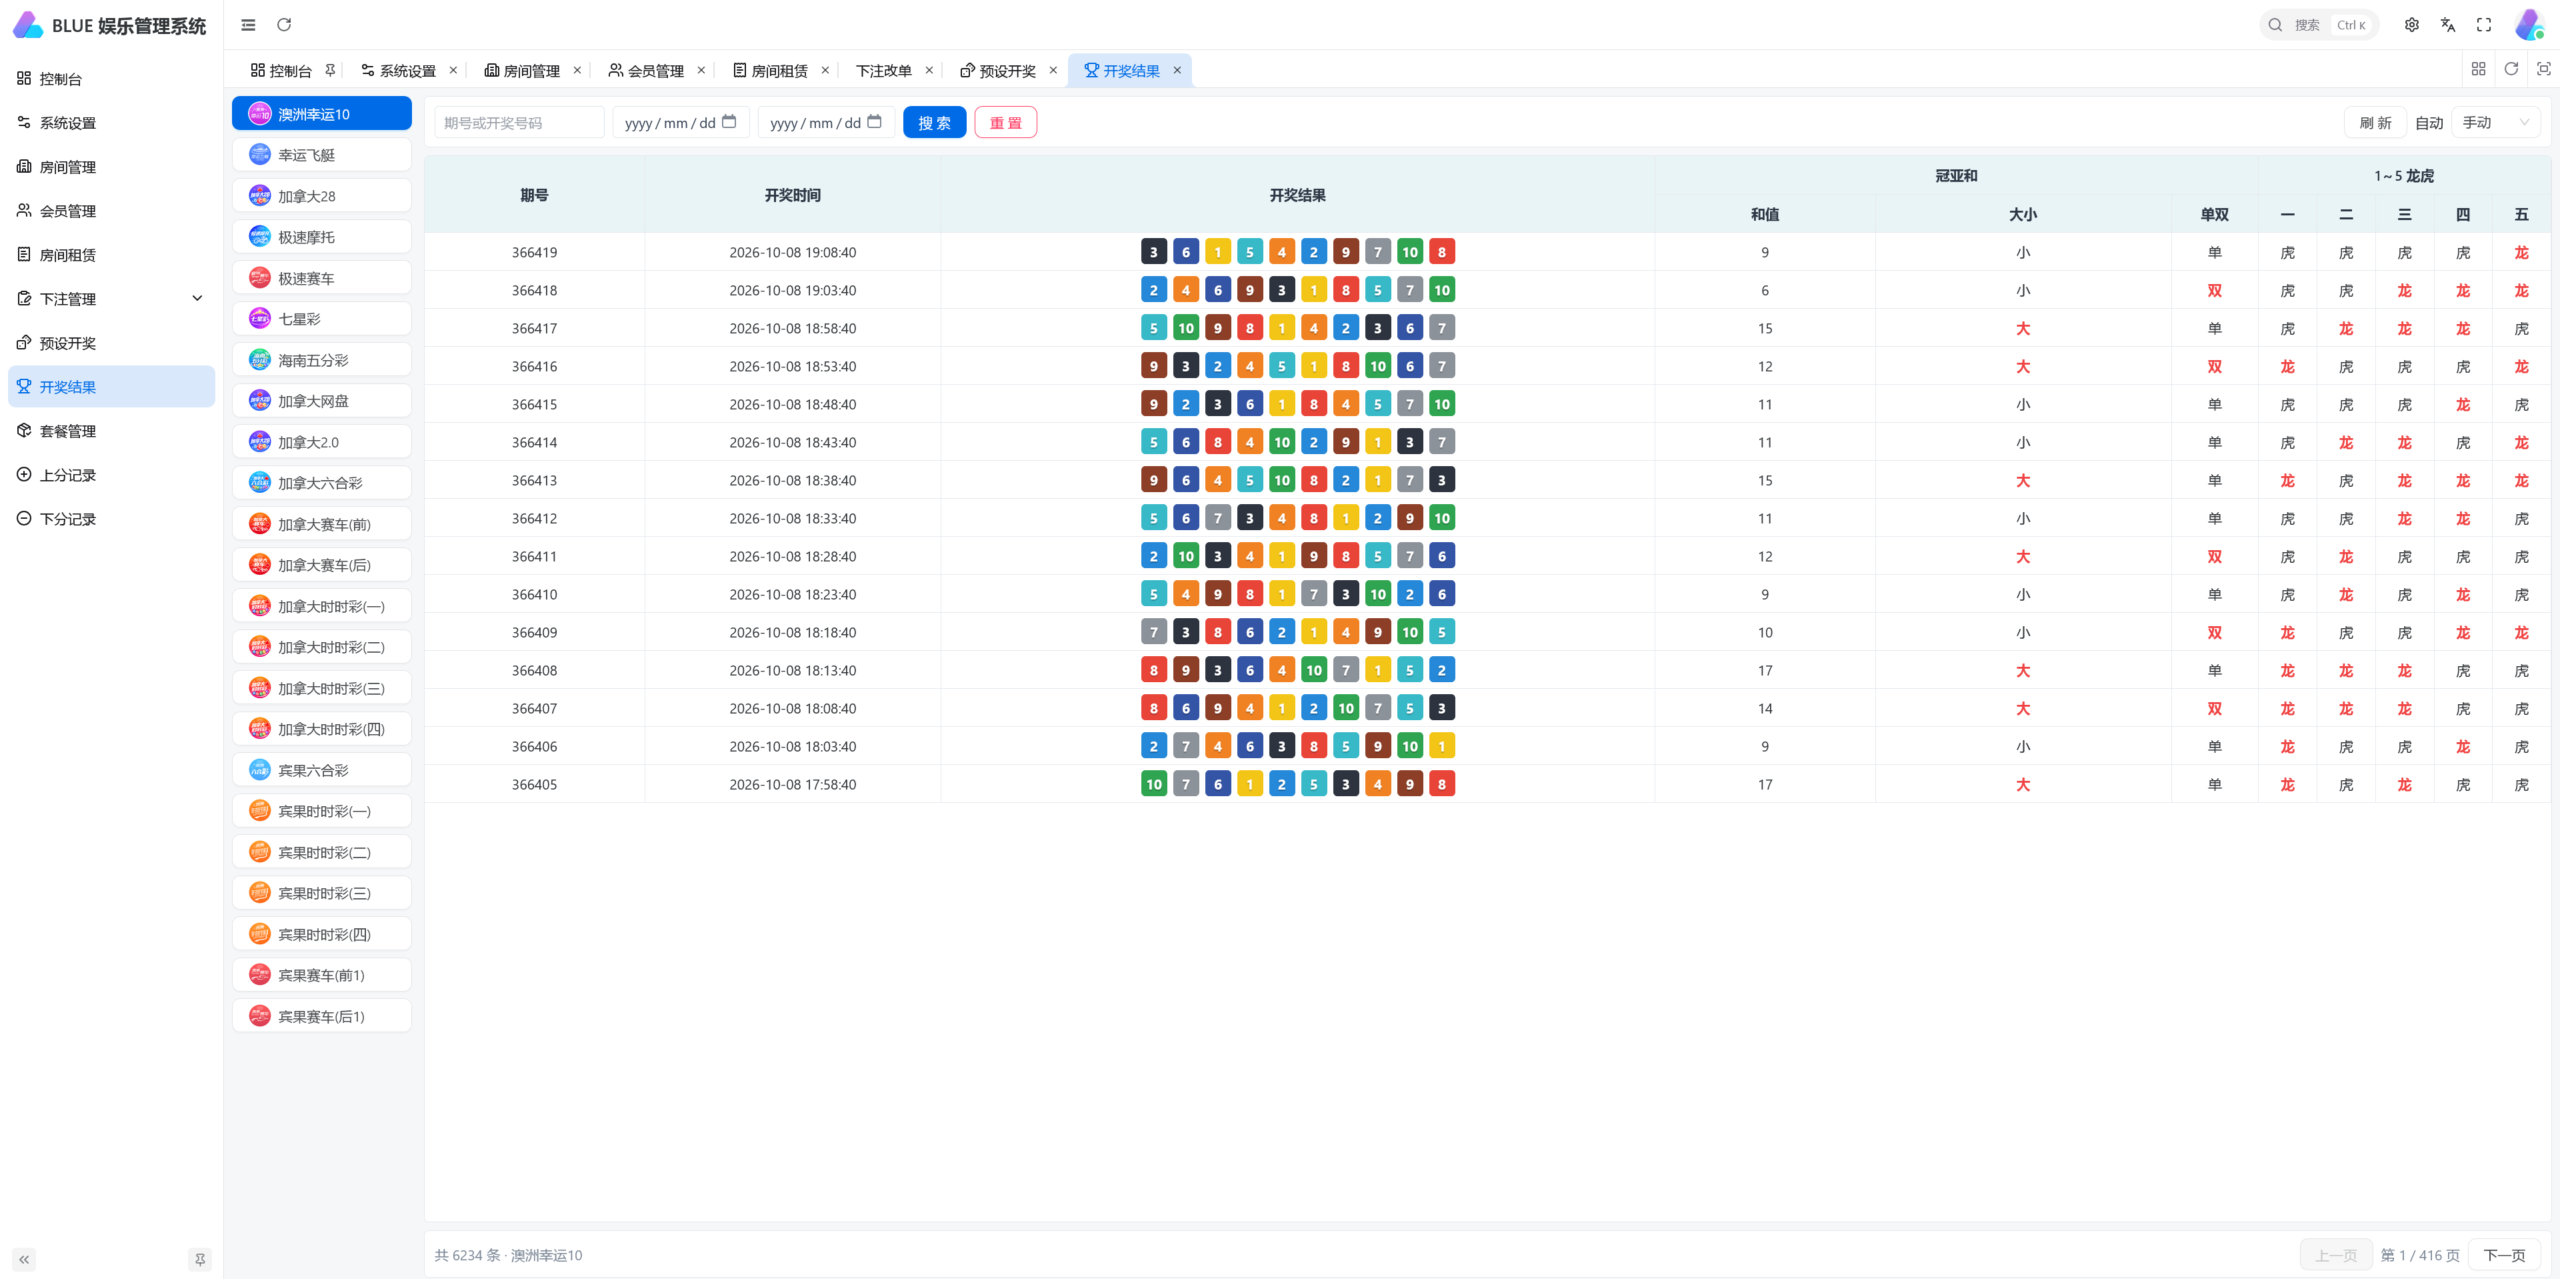Switch to the 预设开奖 tab
Screen dimensions: 2560x1279
click(x=1008, y=70)
